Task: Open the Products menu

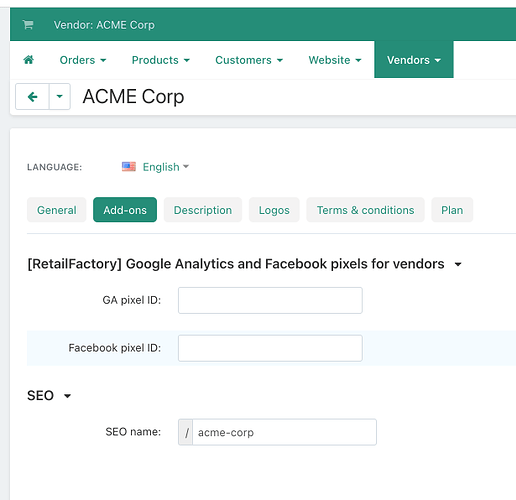Action: pyautogui.click(x=161, y=60)
